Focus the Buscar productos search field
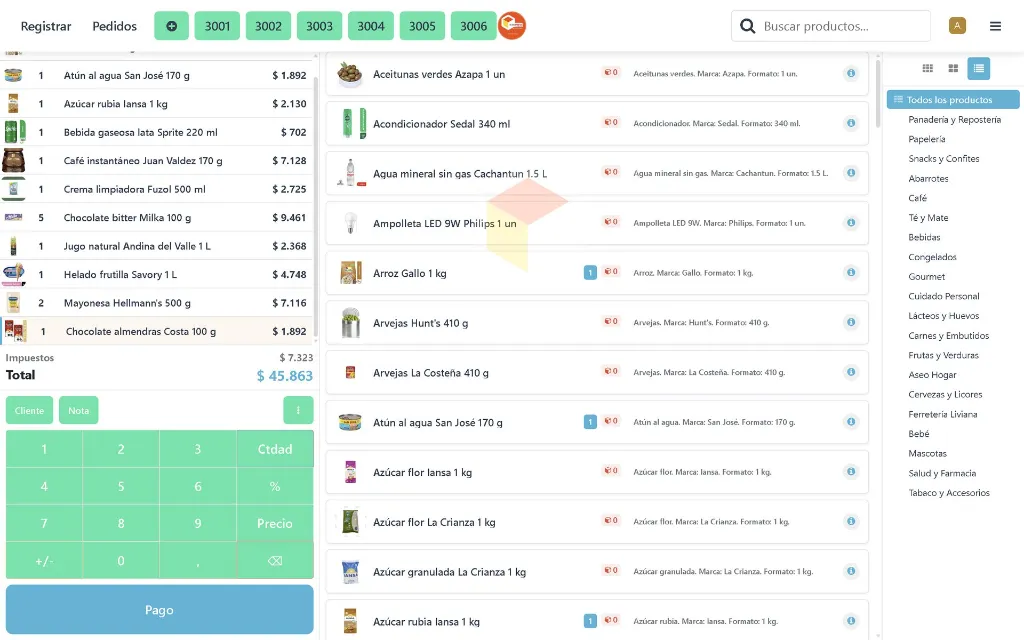Screen dimensions: 1024x640 (831, 26)
